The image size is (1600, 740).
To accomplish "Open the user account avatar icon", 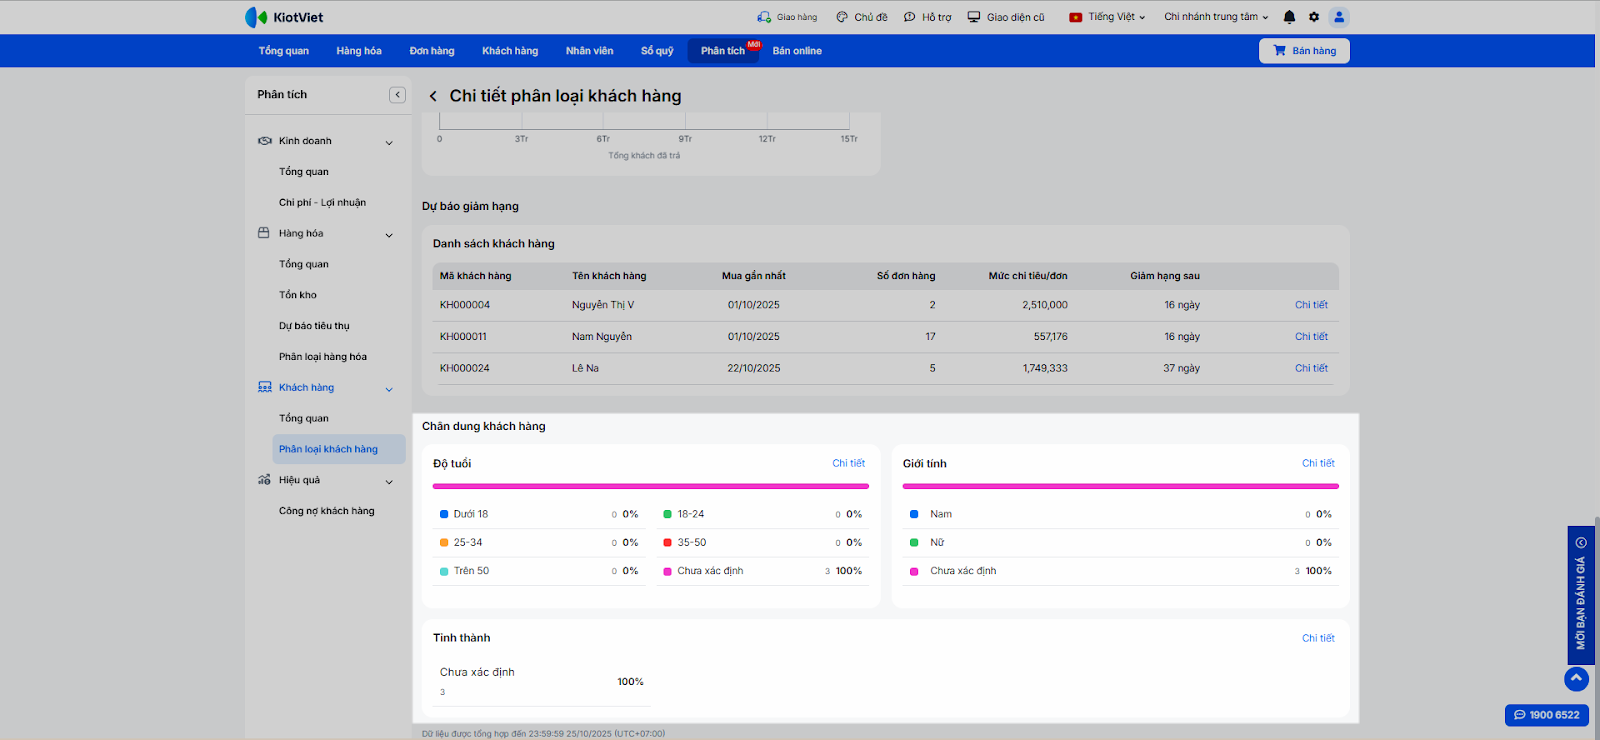I will point(1339,17).
